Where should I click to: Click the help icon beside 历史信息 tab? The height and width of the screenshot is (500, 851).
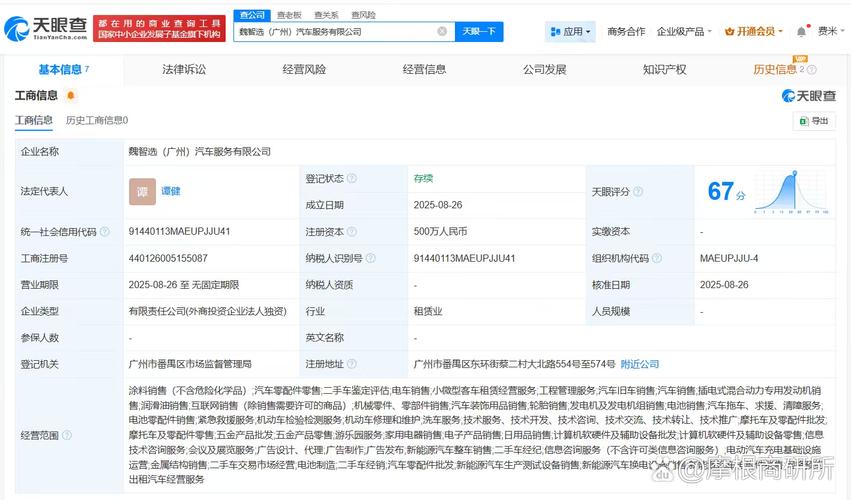(x=812, y=69)
